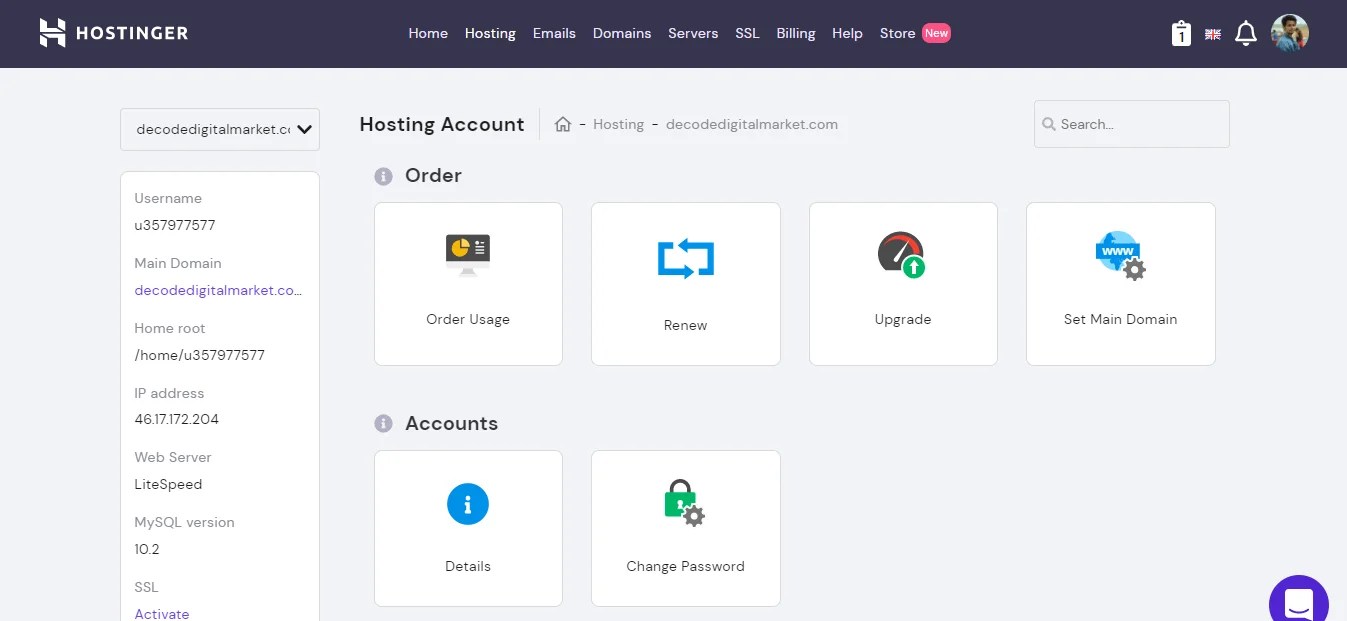
Task: Click the search magnifier icon
Action: click(1049, 124)
